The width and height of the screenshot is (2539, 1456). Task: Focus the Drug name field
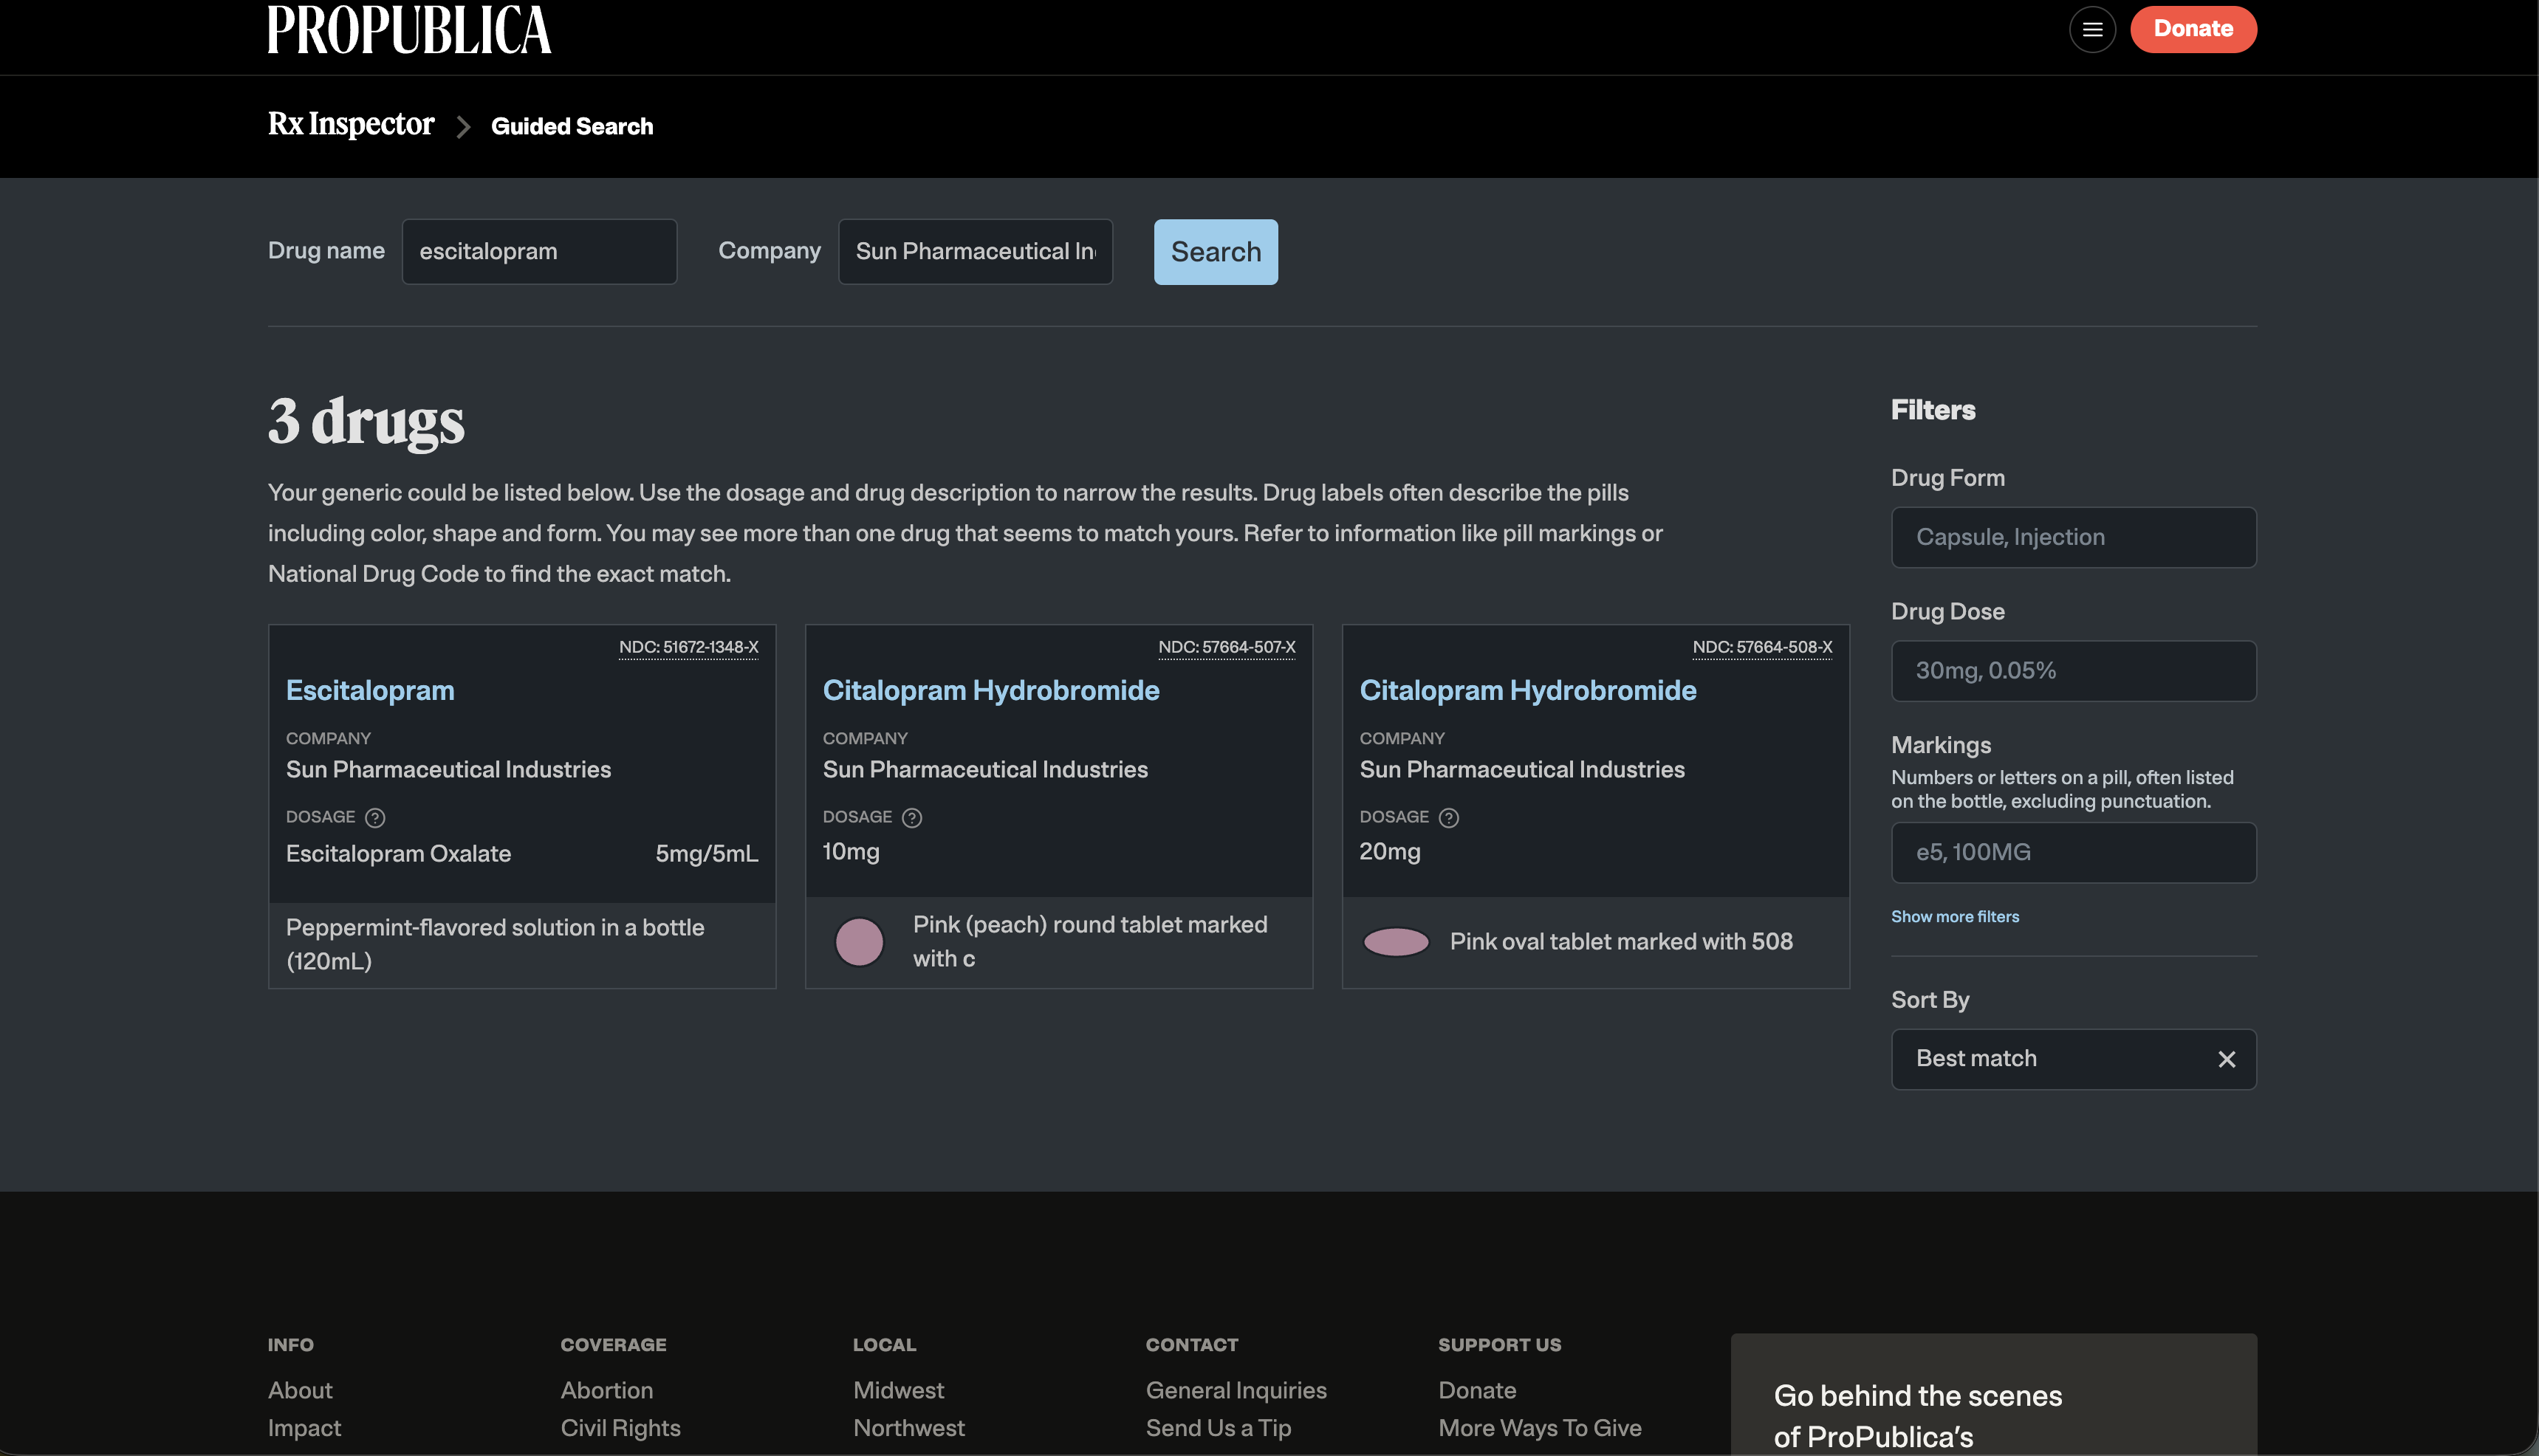(539, 251)
